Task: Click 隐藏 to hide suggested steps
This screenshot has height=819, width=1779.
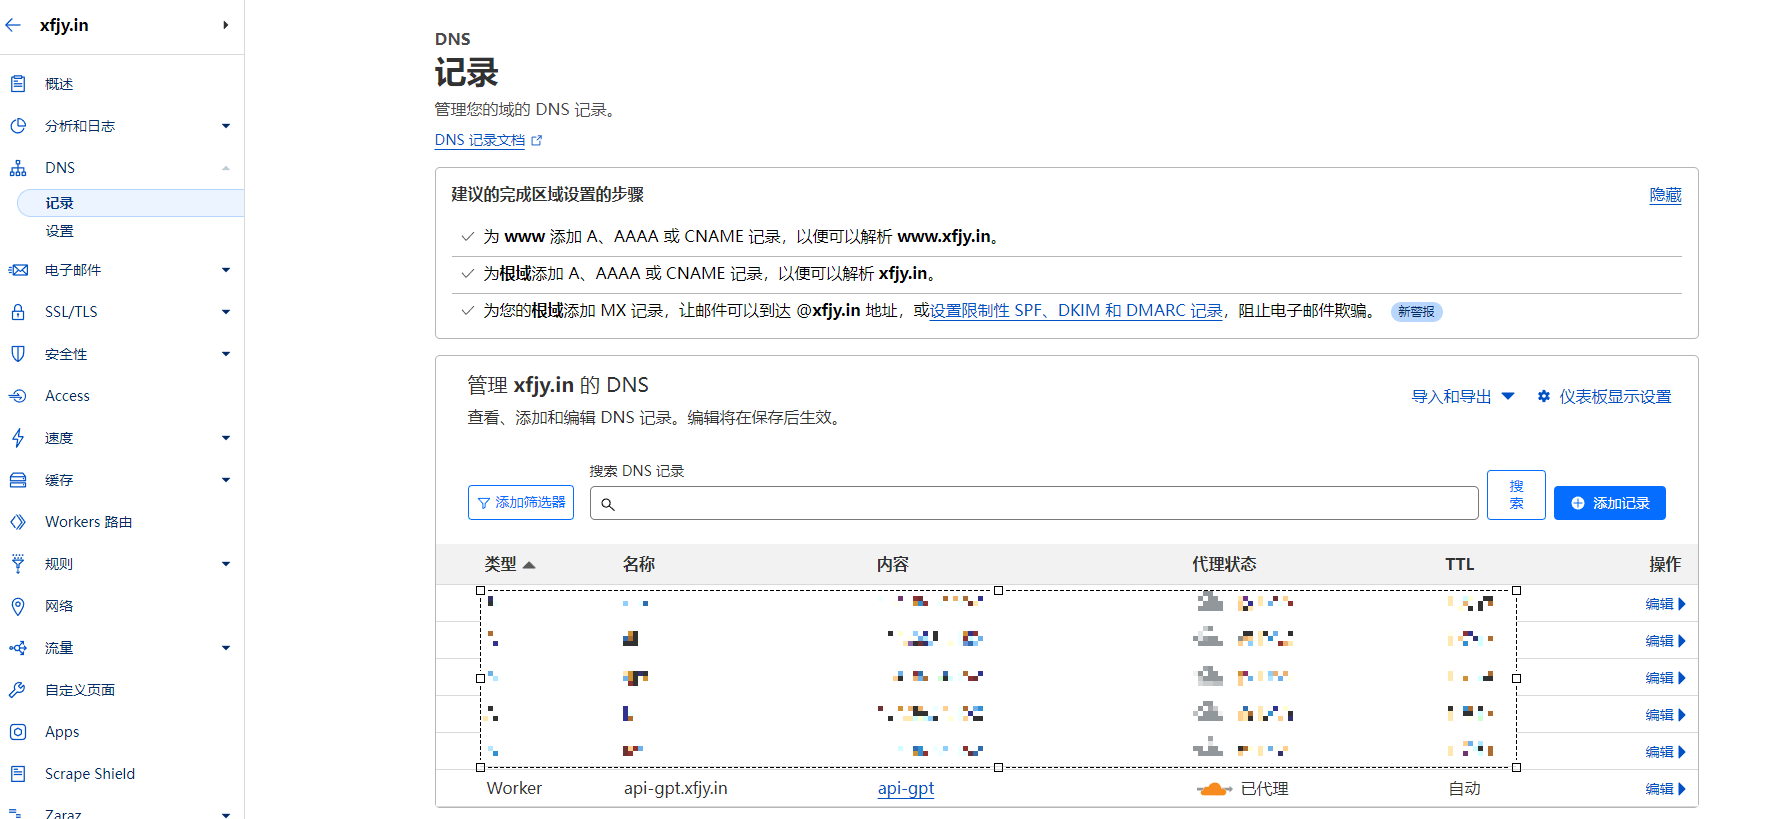Action: pos(1665,195)
